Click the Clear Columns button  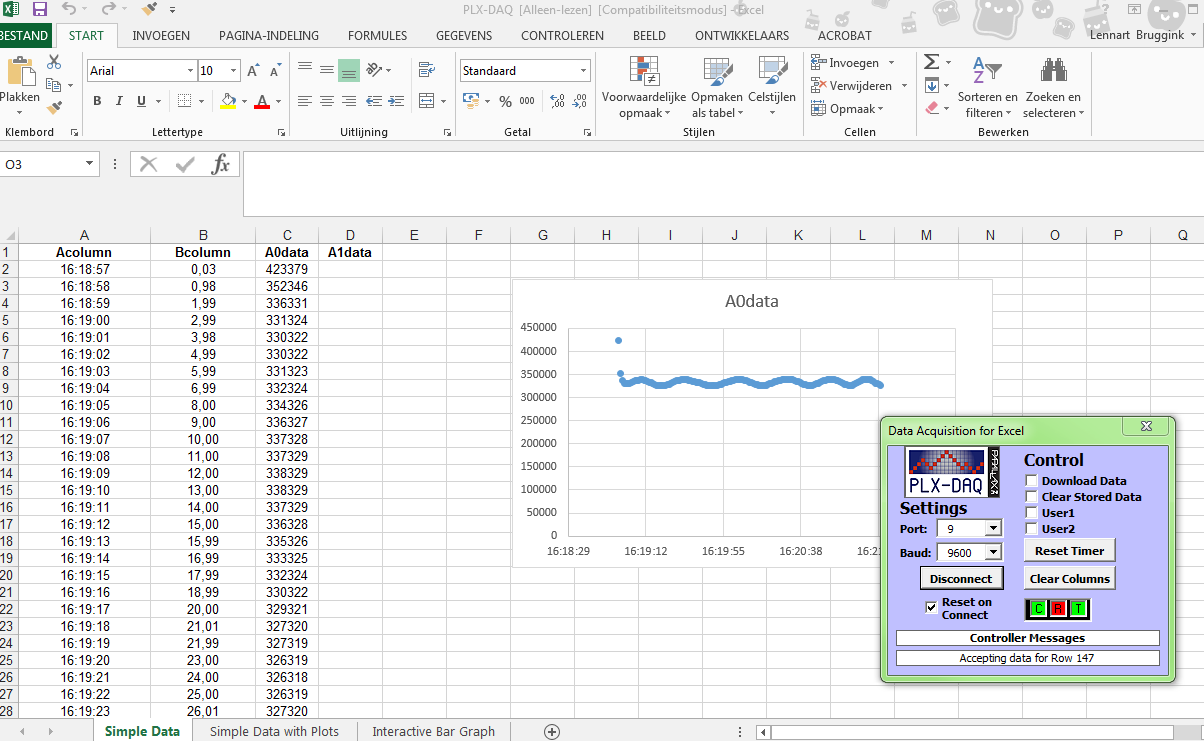(1069, 577)
